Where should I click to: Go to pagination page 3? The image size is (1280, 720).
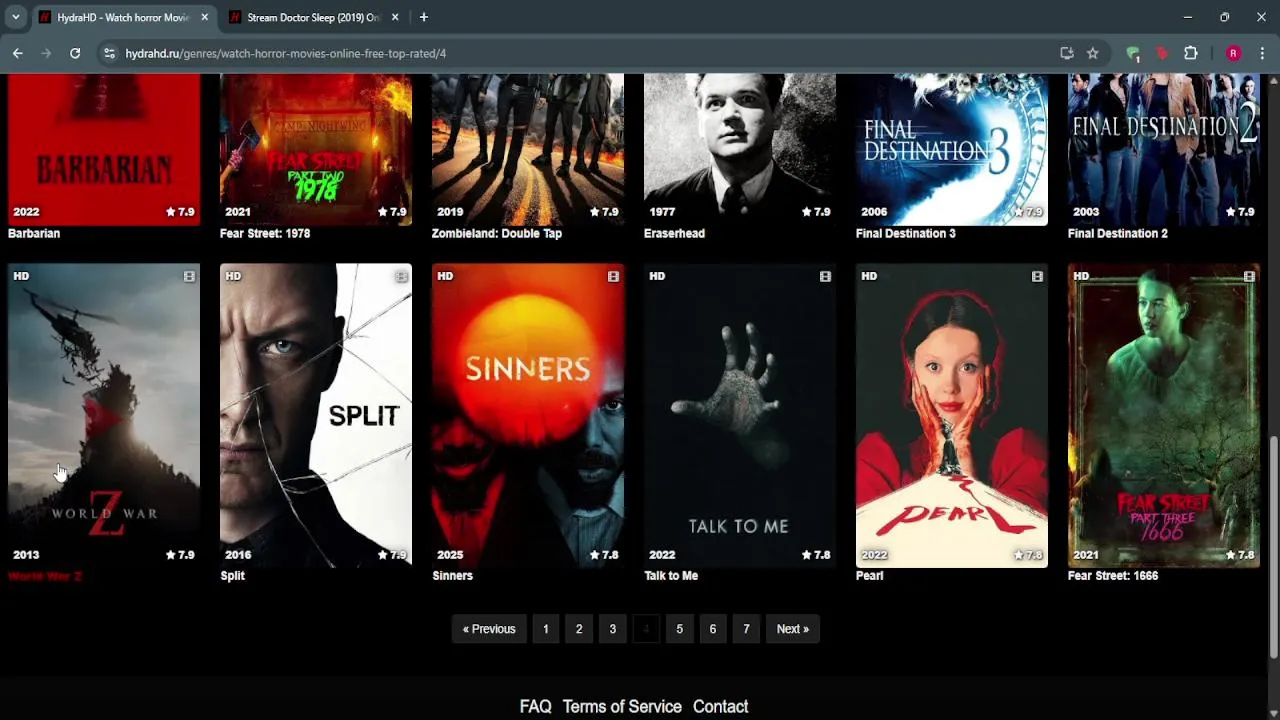click(613, 629)
